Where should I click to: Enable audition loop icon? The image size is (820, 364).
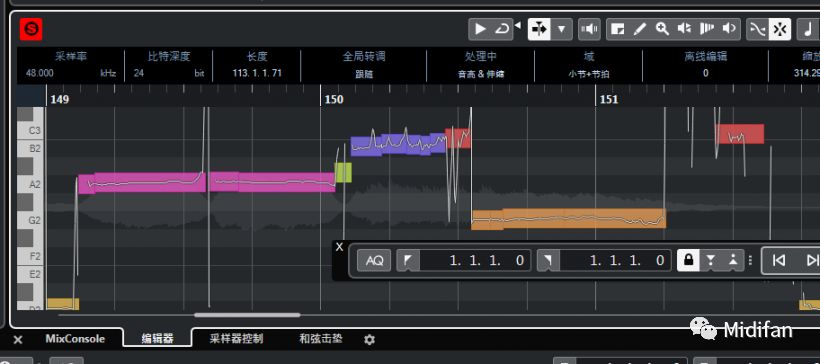pyautogui.click(x=502, y=29)
